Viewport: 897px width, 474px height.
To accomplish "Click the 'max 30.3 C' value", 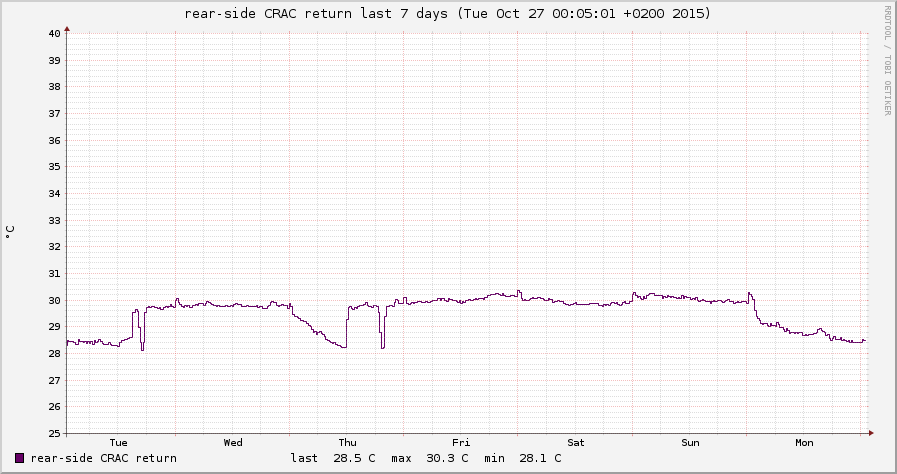I will pyautogui.click(x=430, y=458).
